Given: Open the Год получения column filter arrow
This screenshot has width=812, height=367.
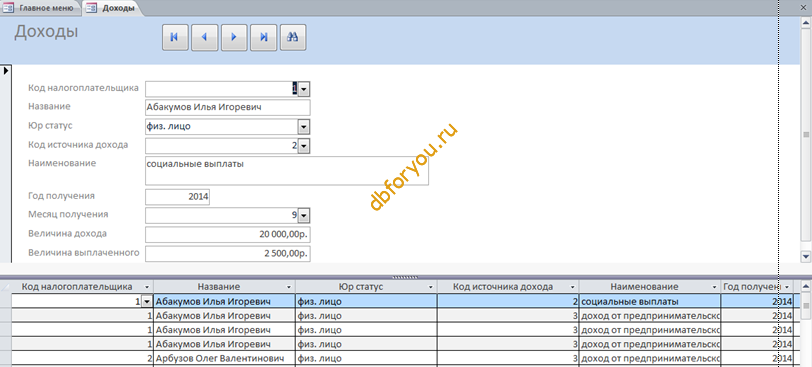Looking at the screenshot, I should coord(787,287).
